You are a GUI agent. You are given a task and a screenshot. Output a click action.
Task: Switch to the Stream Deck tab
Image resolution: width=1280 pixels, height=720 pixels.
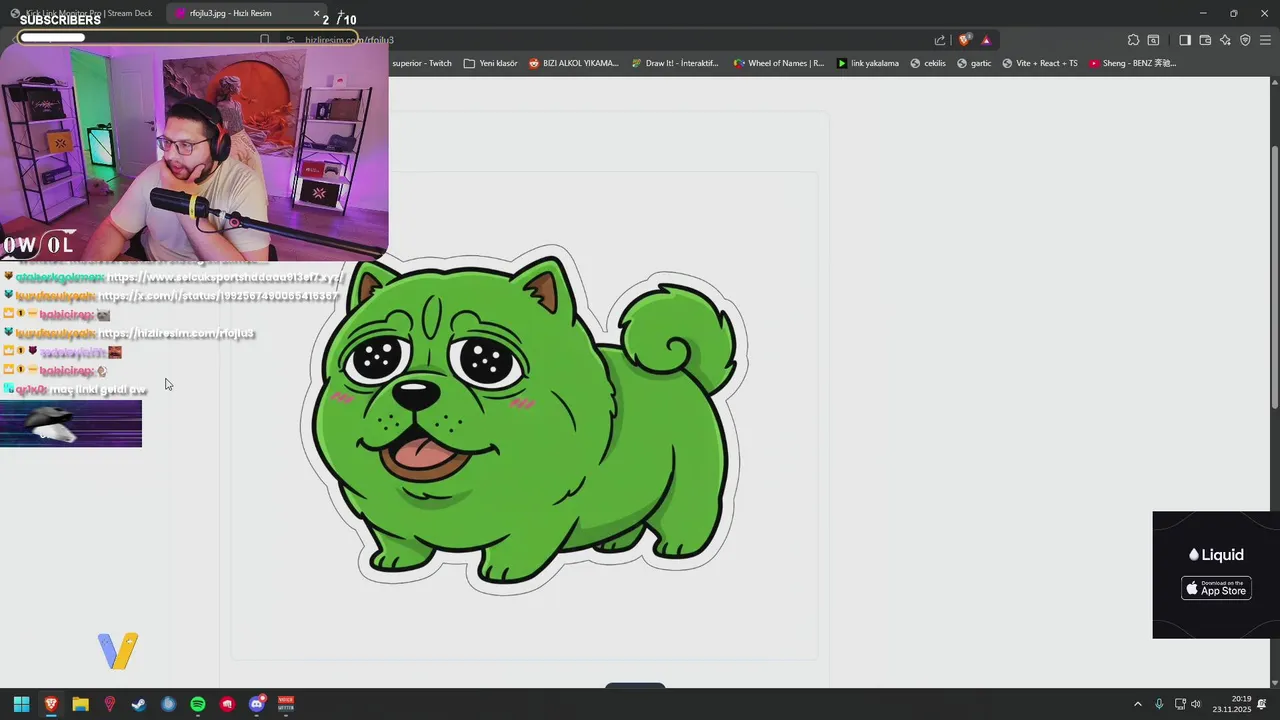[x=80, y=13]
